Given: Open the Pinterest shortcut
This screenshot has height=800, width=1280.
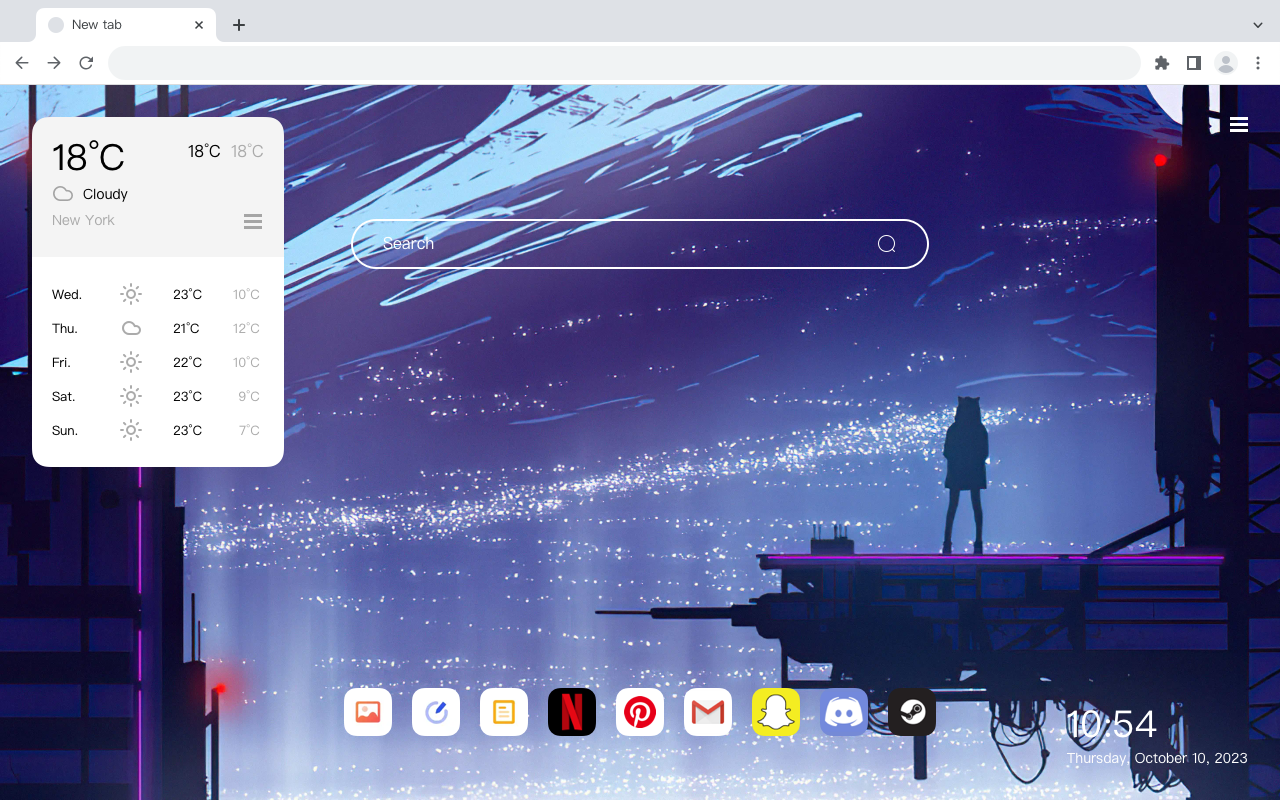Looking at the screenshot, I should pyautogui.click(x=640, y=712).
